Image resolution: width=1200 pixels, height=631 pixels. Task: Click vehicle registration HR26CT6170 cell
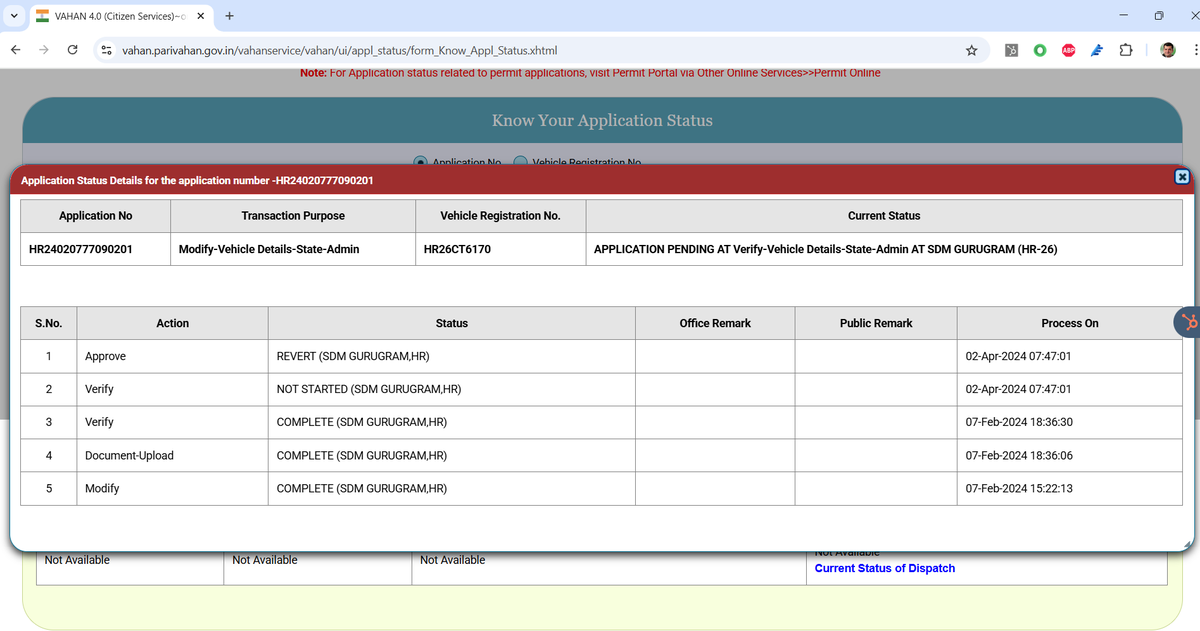501,249
